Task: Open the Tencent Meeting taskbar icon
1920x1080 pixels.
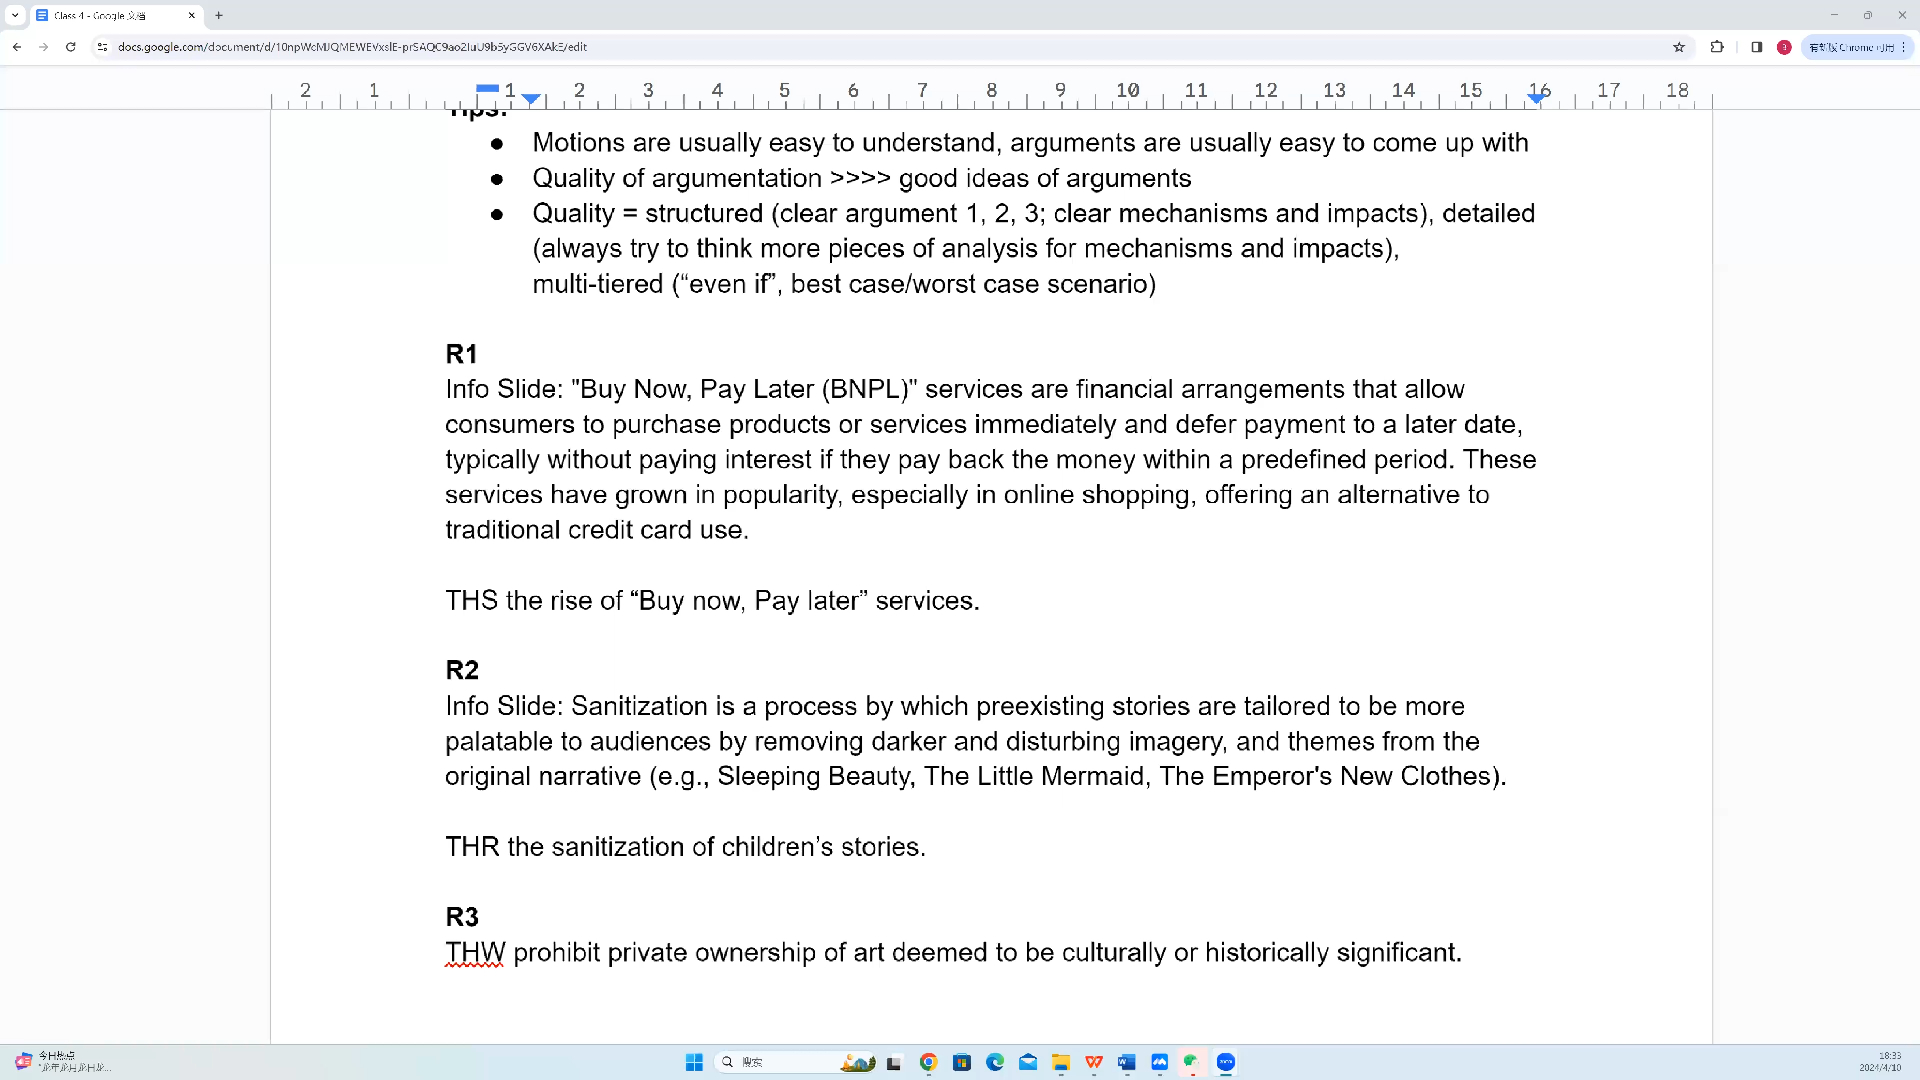Action: pyautogui.click(x=1160, y=1062)
